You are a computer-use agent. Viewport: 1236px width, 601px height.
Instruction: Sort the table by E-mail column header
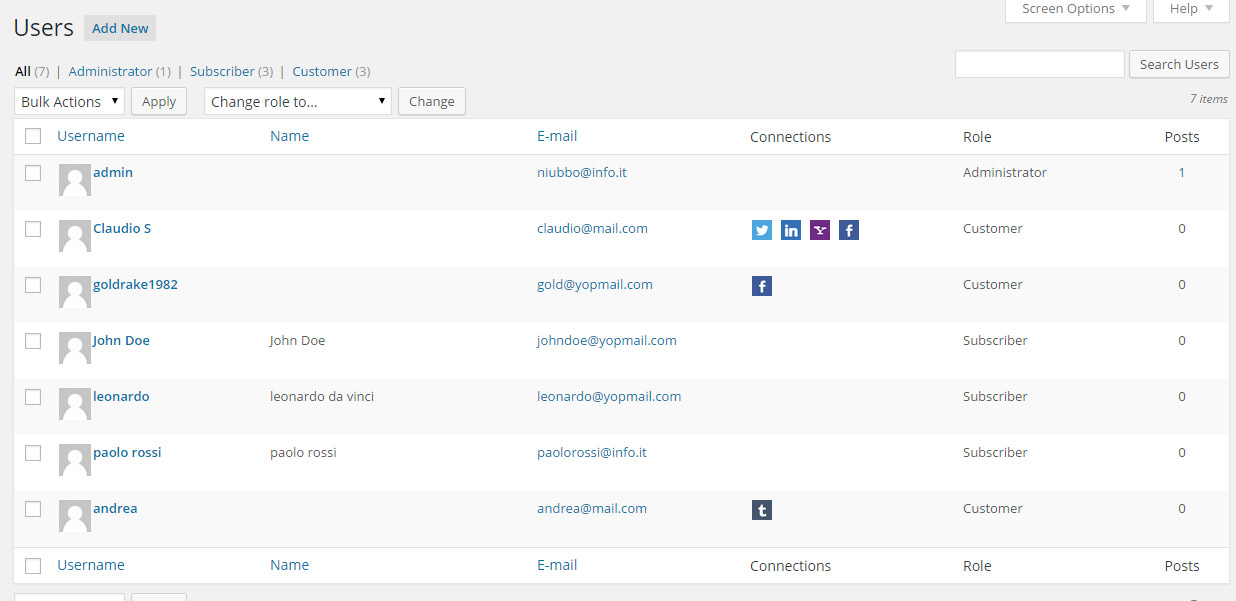point(557,136)
